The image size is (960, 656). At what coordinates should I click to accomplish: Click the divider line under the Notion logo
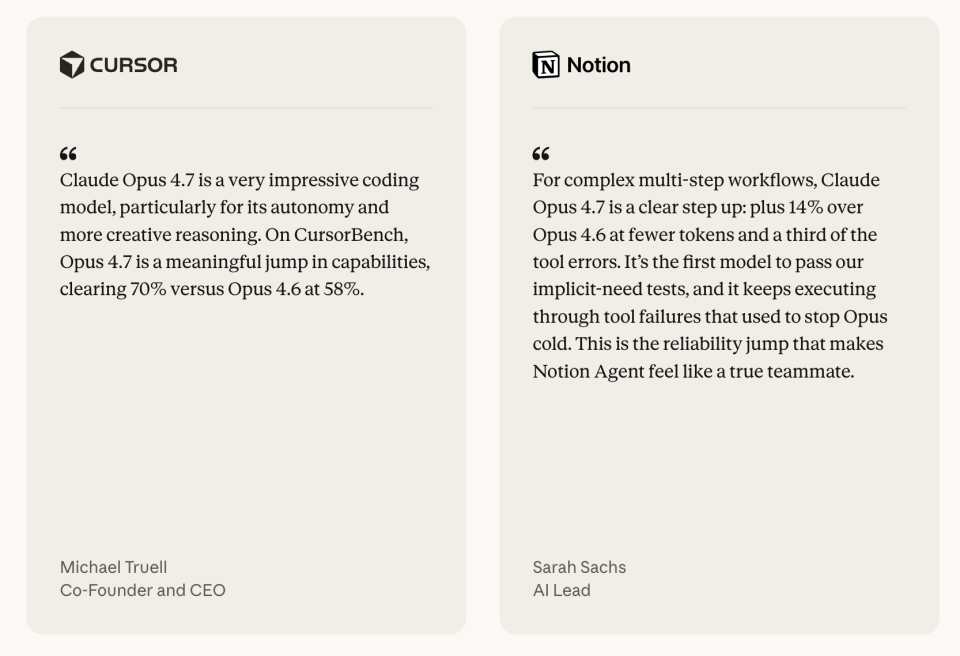719,108
